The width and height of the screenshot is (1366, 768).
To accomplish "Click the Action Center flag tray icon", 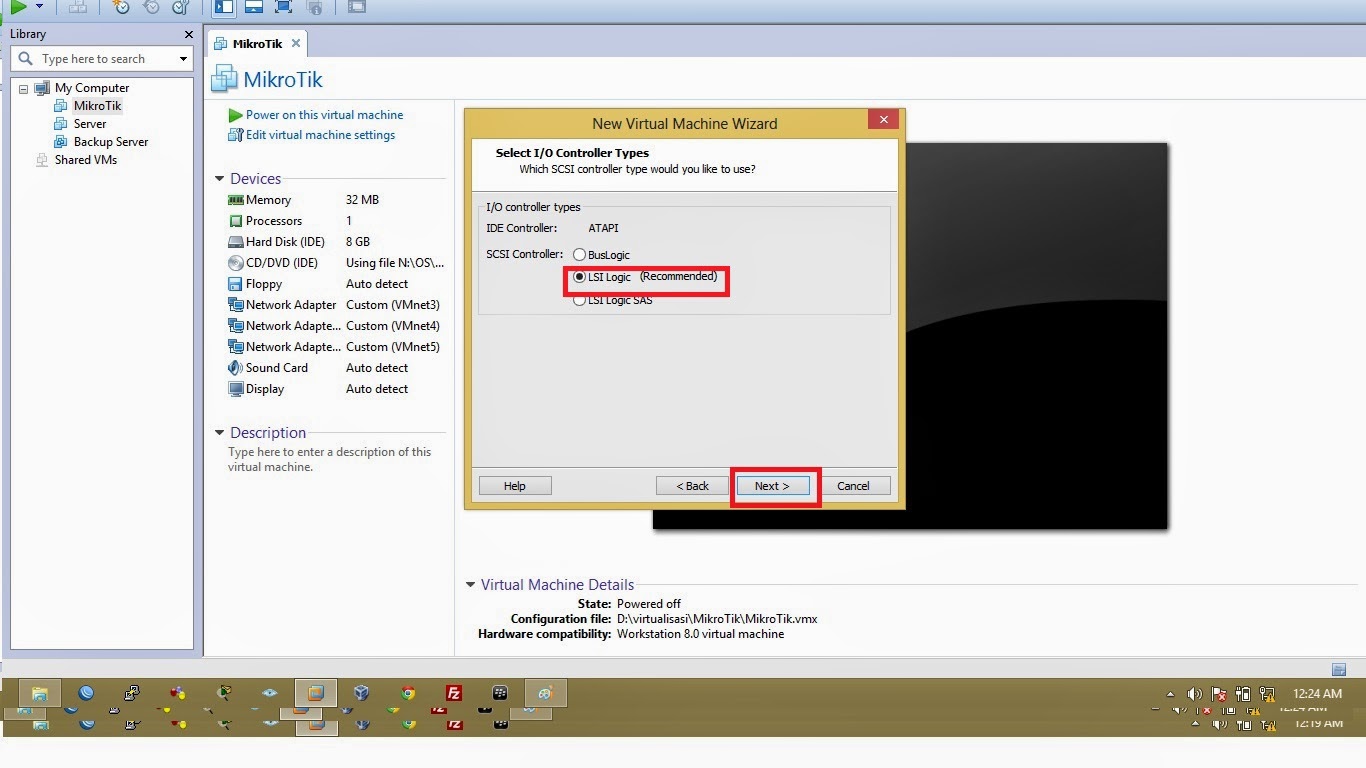I will tap(1219, 694).
